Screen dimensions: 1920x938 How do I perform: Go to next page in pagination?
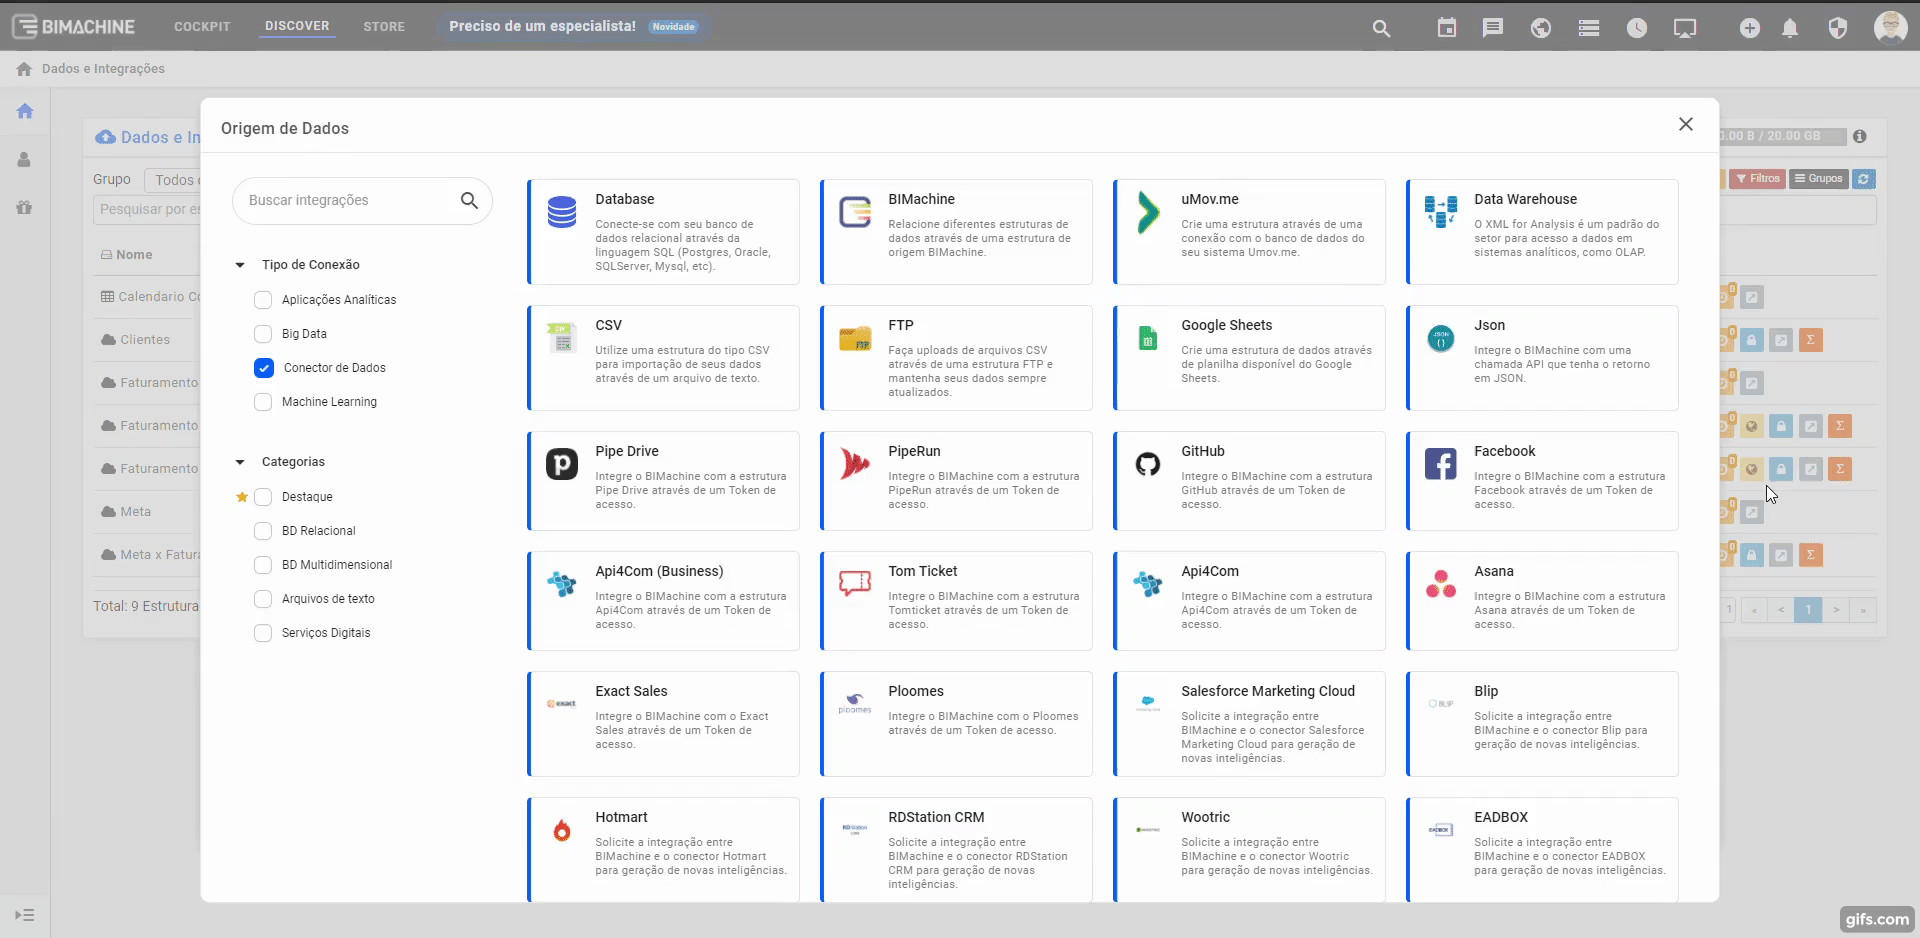1836,610
